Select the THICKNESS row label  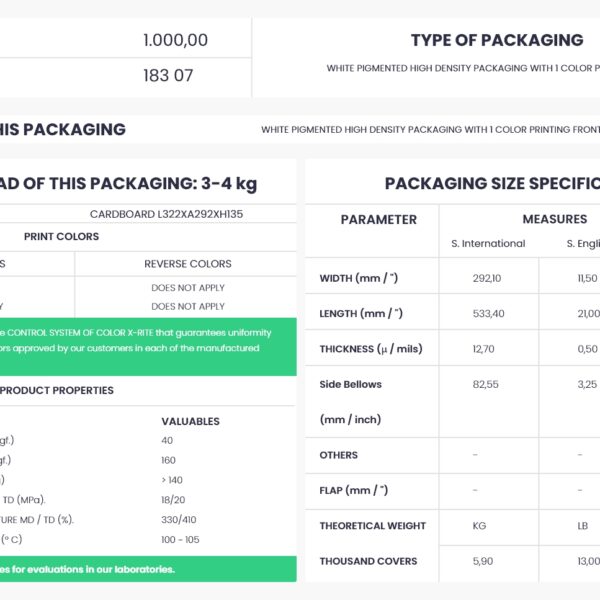pos(371,349)
